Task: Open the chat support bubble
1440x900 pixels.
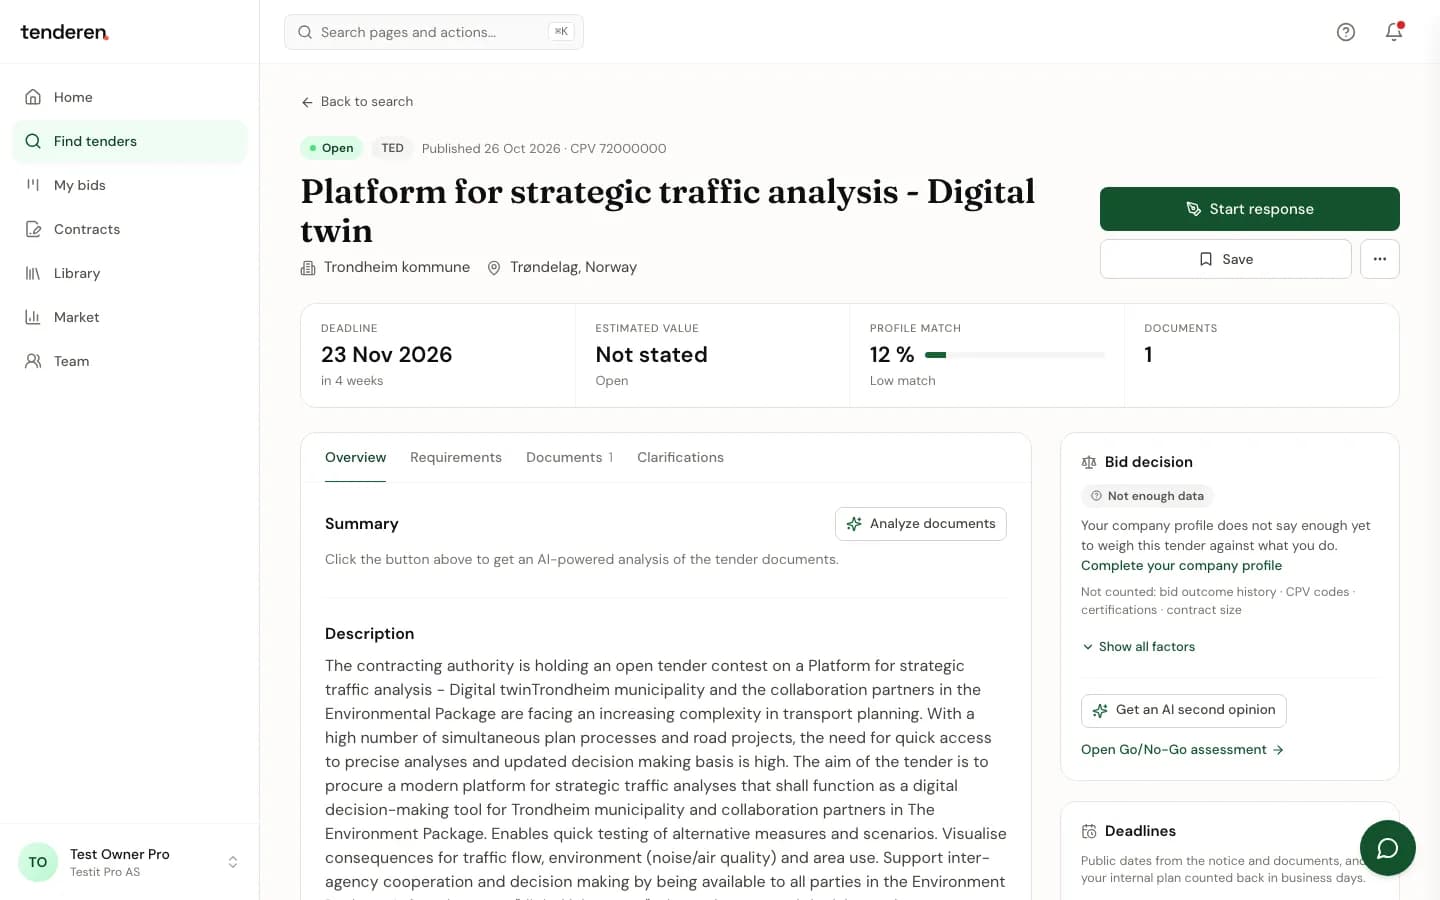Action: 1387,848
